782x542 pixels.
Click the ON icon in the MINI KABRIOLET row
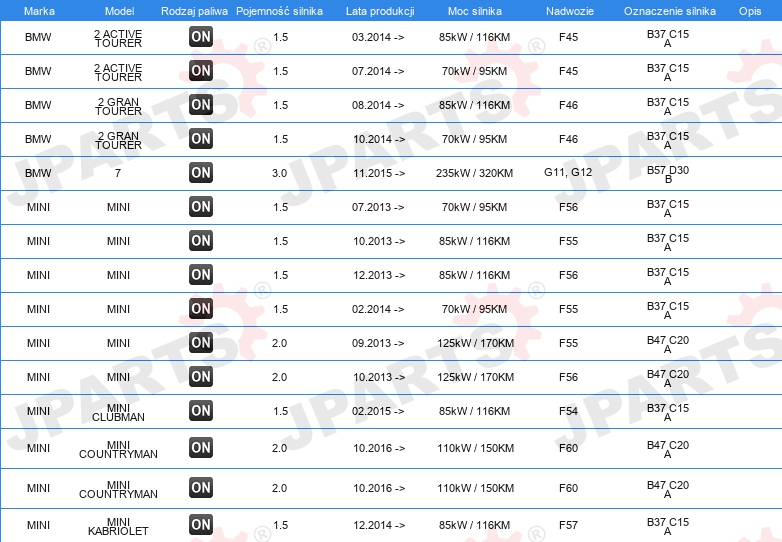(x=201, y=525)
